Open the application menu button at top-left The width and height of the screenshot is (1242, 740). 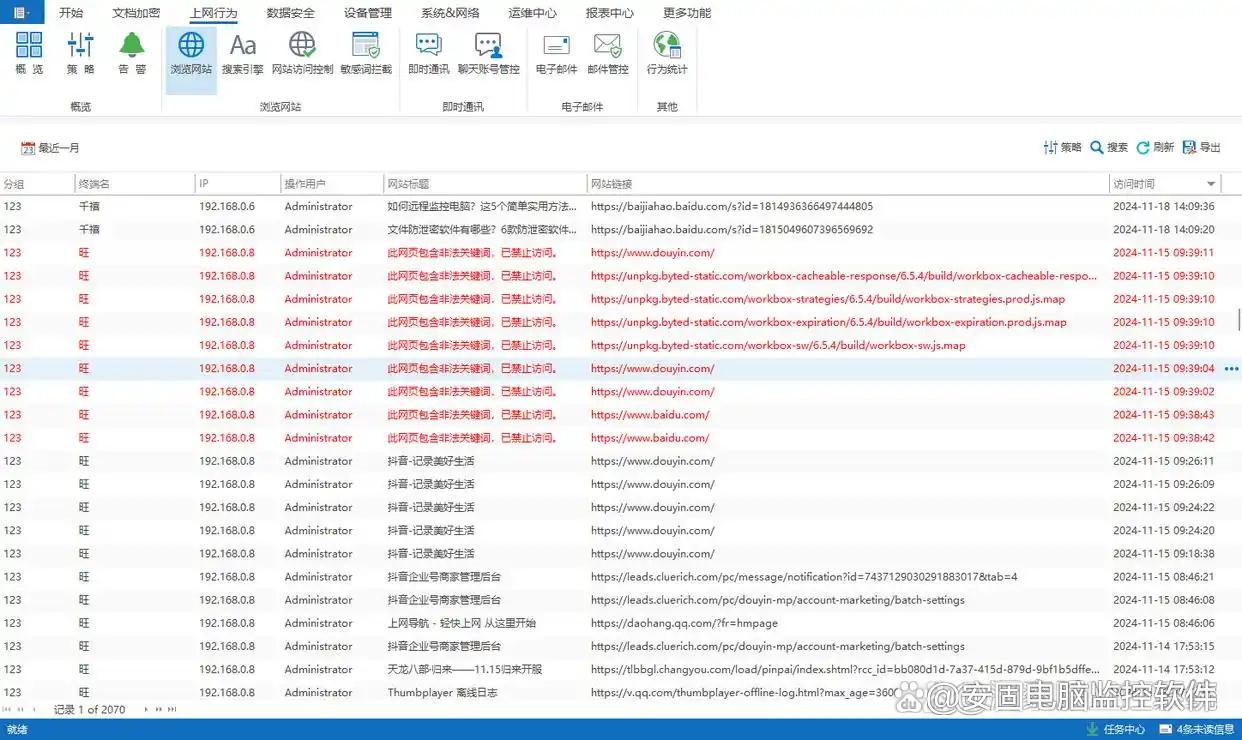coord(21,13)
